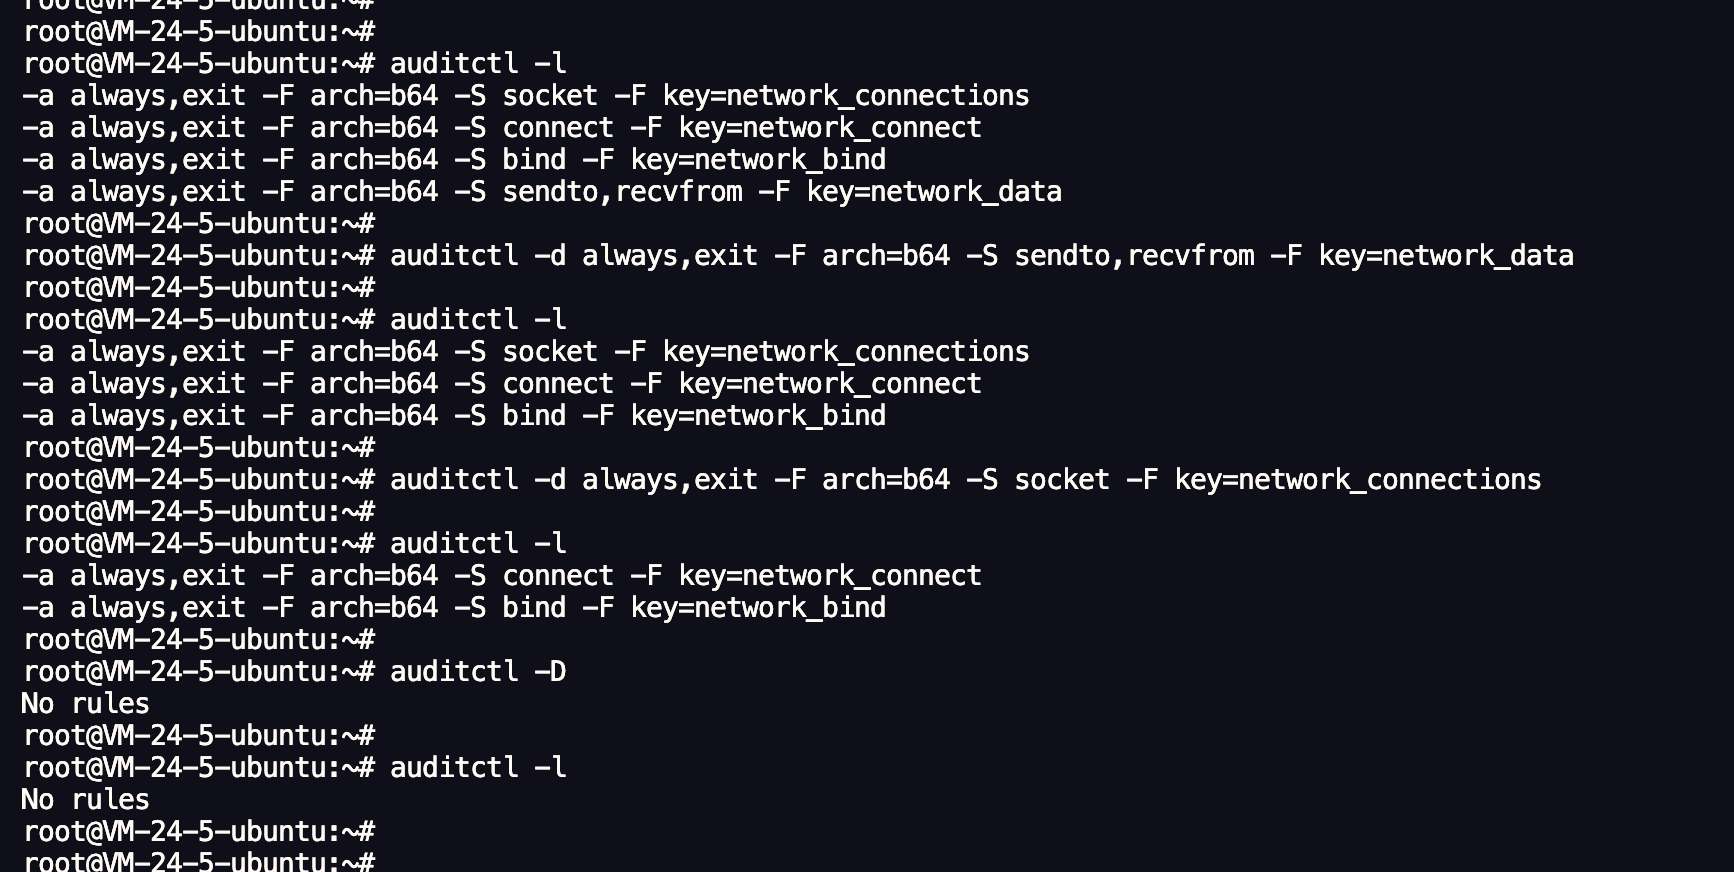Click the first 'auditctl -l' command text
1734x872 pixels.
(478, 64)
